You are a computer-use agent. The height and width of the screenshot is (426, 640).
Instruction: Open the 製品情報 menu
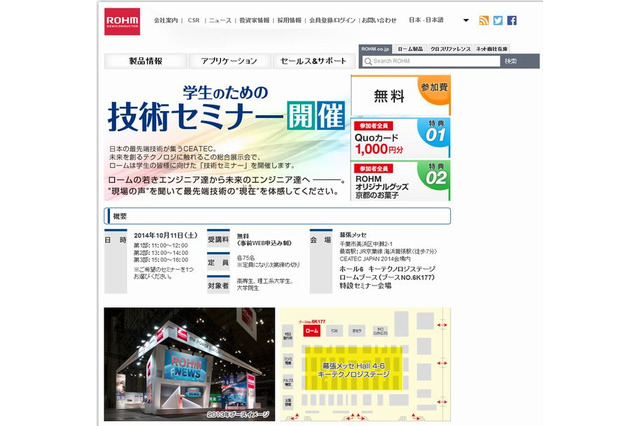coord(145,61)
